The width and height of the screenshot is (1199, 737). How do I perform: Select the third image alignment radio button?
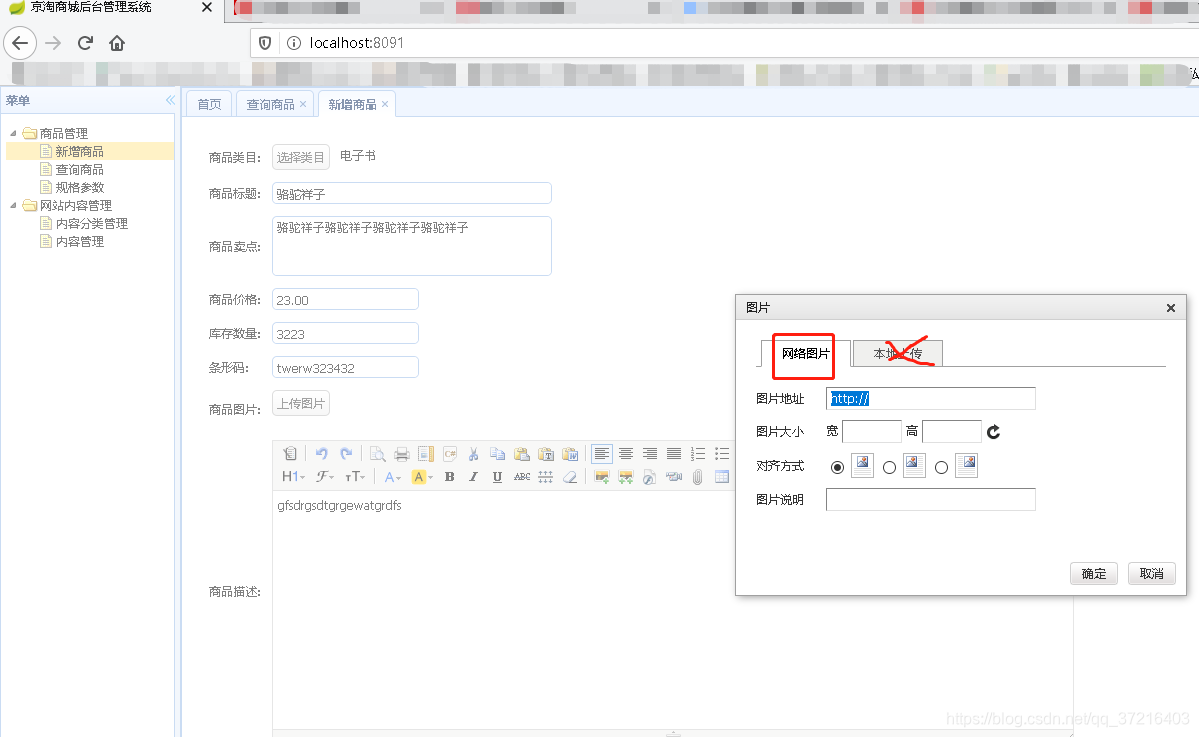point(942,466)
